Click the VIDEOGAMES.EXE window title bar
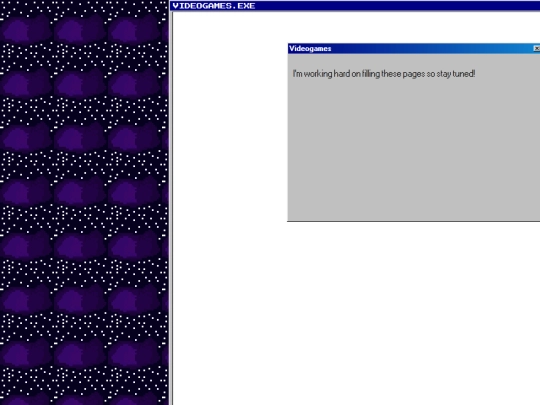Image resolution: width=540 pixels, height=405 pixels. click(355, 6)
